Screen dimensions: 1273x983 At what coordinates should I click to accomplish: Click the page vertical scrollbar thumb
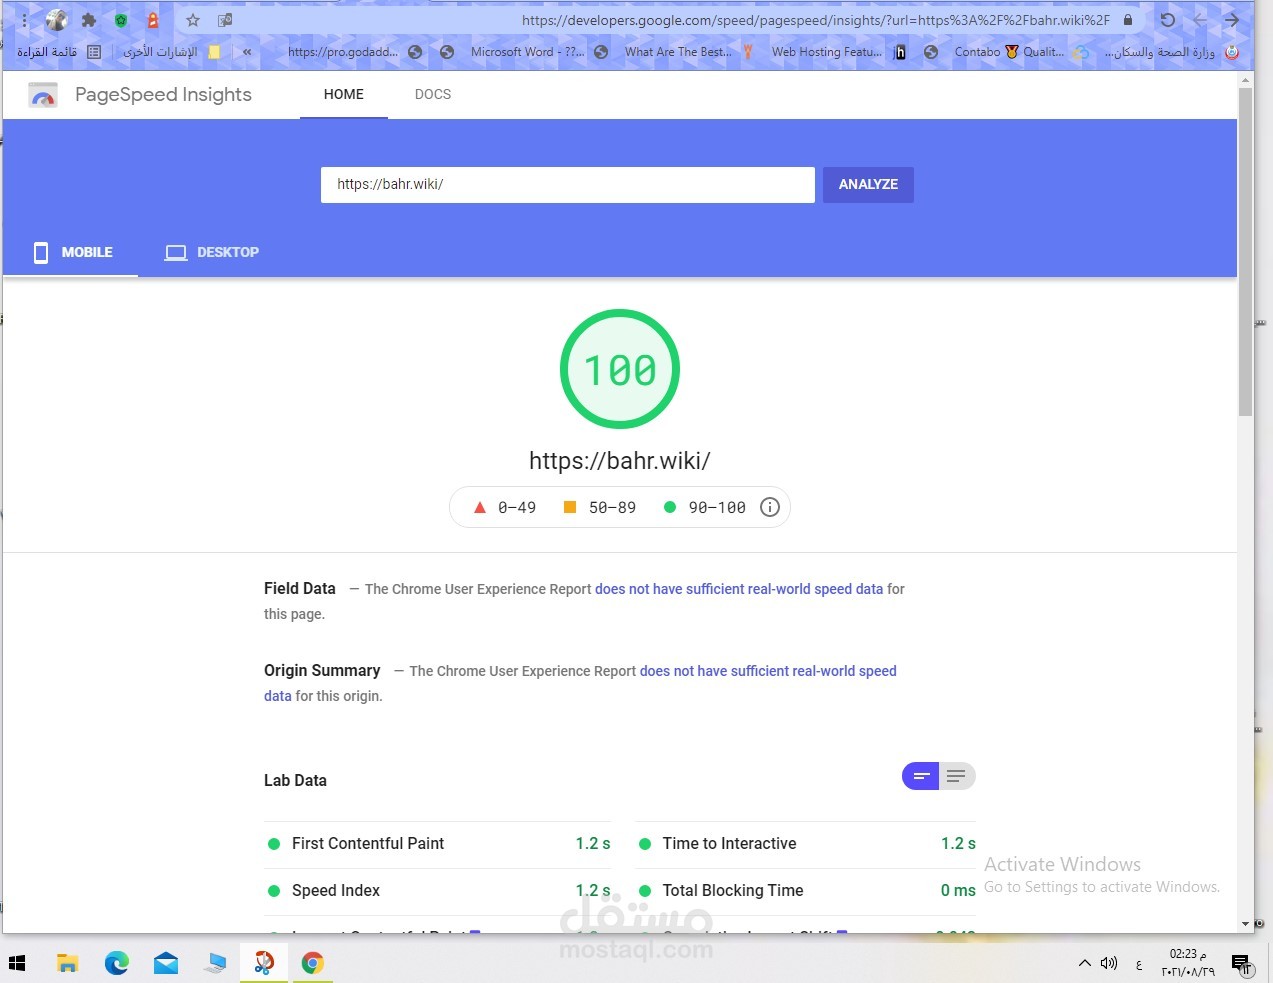[1245, 252]
